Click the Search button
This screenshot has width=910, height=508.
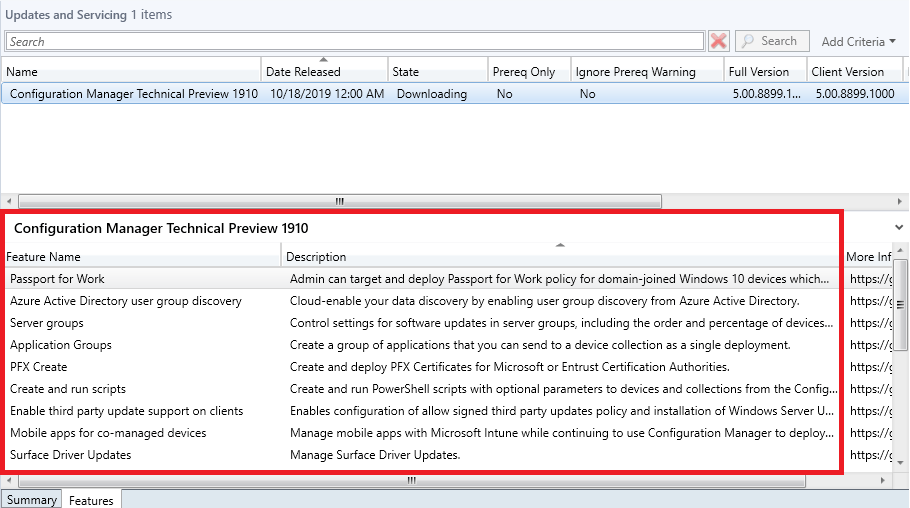pos(772,41)
